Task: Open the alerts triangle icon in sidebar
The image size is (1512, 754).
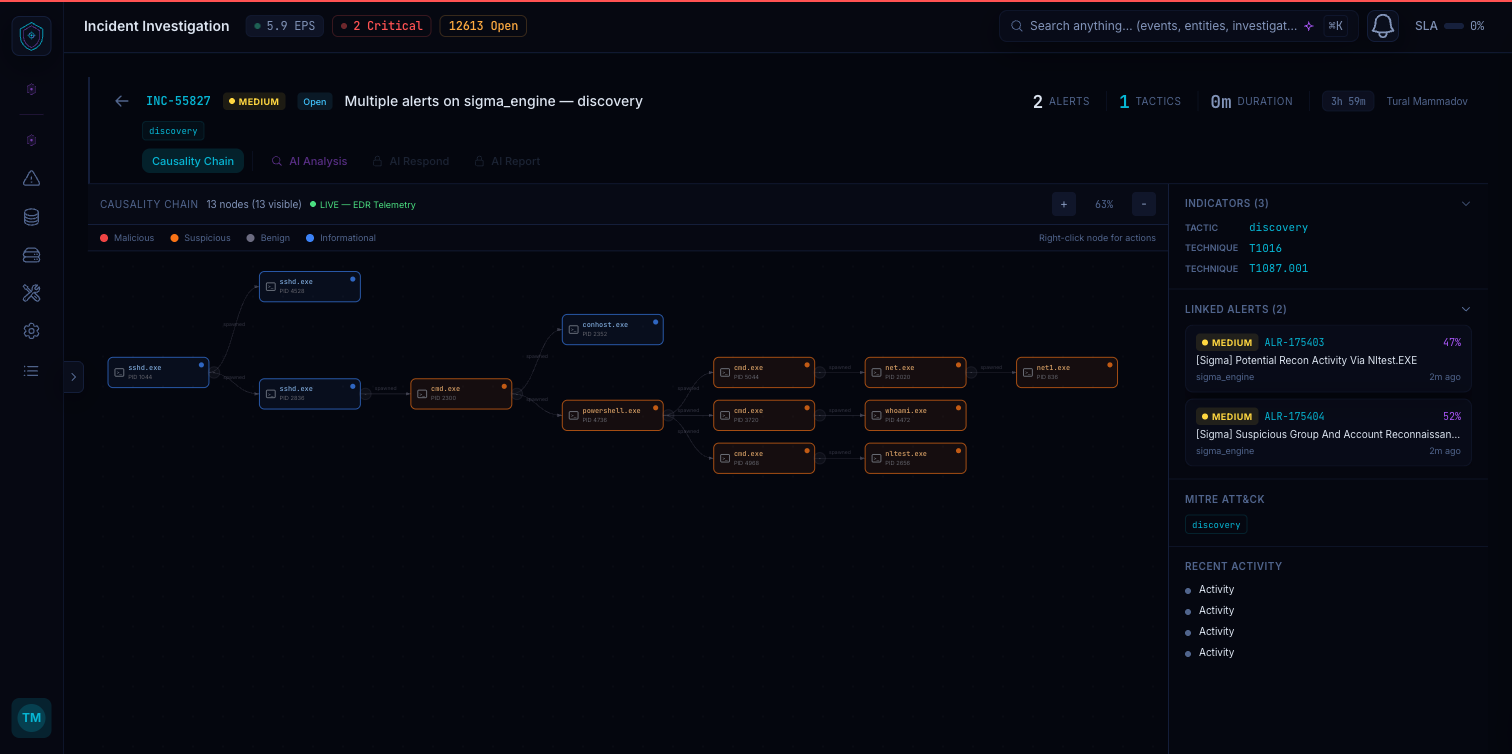Action: pyautogui.click(x=31, y=179)
